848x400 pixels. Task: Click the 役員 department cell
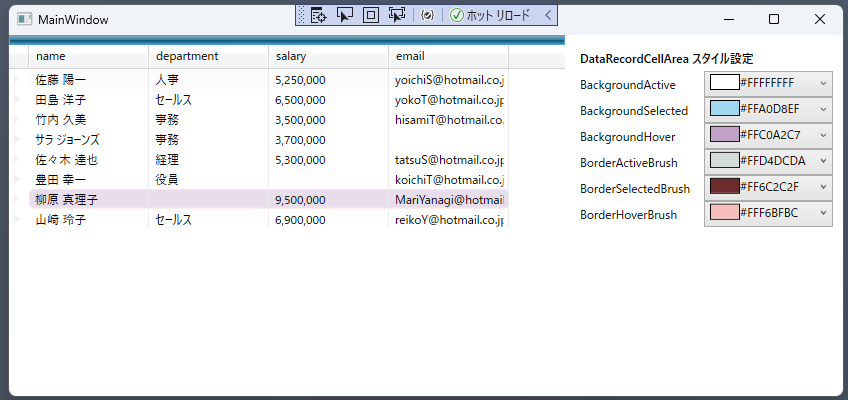click(209, 180)
